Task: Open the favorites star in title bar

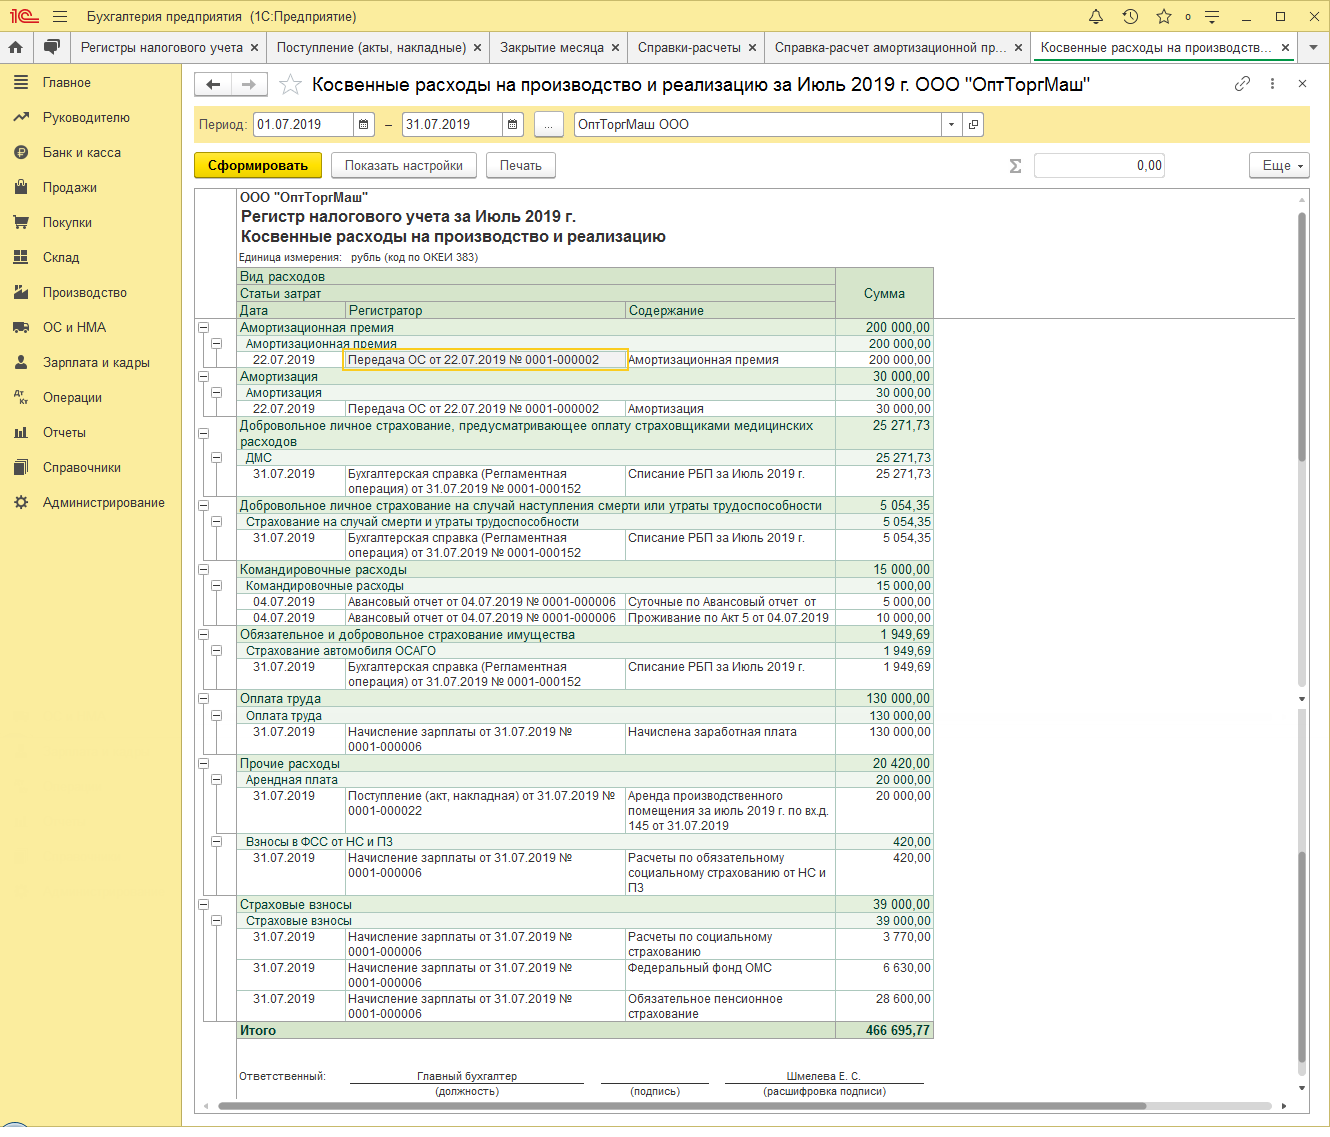Action: coord(1164,16)
